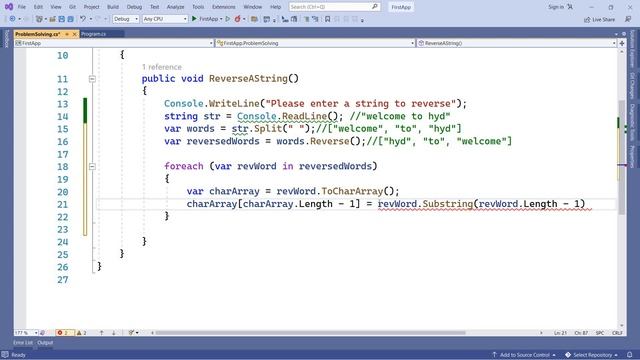Screen dimensions: 640x360
Task: Click the Bookmark toolbar icon
Action: [327, 19]
